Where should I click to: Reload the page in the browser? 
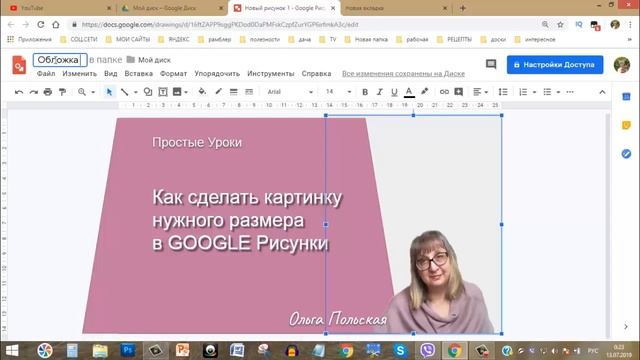pos(41,25)
